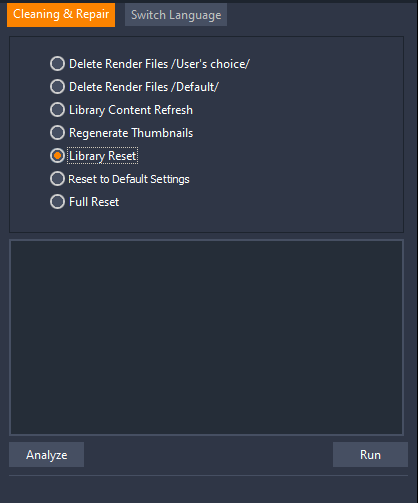418x503 pixels.
Task: Select Delete Render Files User's choice radio button
Action: point(57,64)
